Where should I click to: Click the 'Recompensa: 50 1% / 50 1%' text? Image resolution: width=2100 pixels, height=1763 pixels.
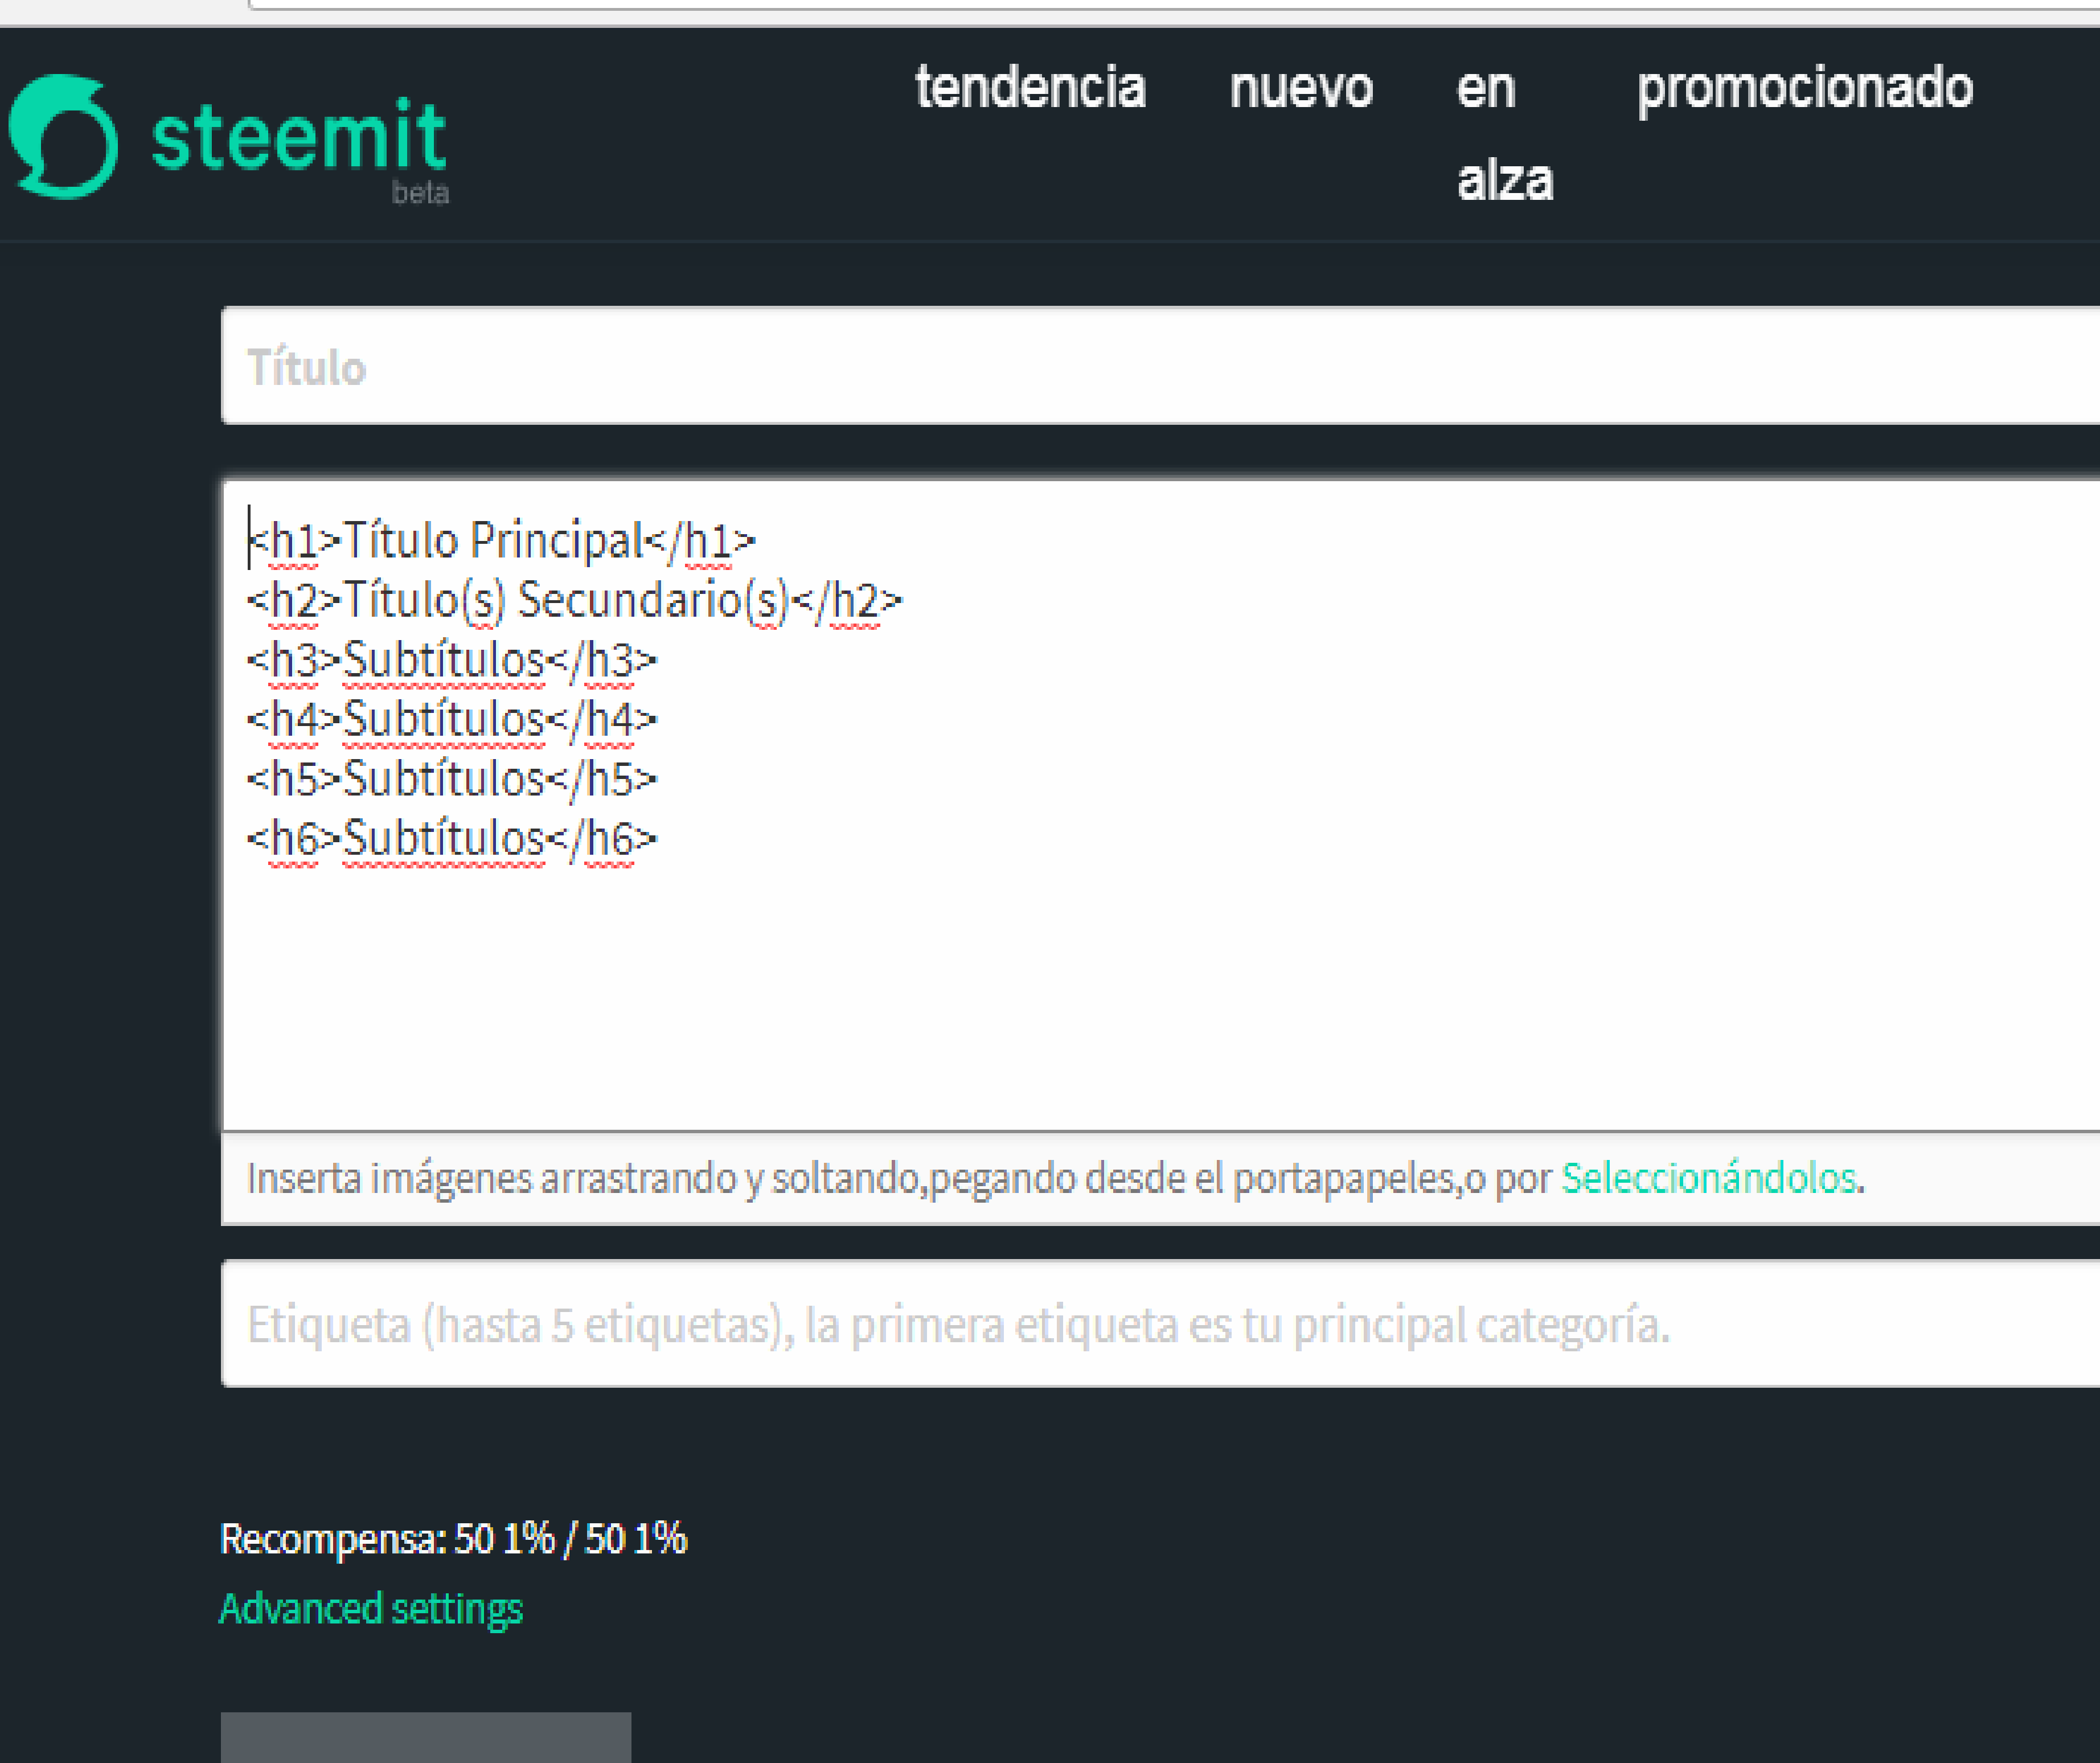(453, 1539)
